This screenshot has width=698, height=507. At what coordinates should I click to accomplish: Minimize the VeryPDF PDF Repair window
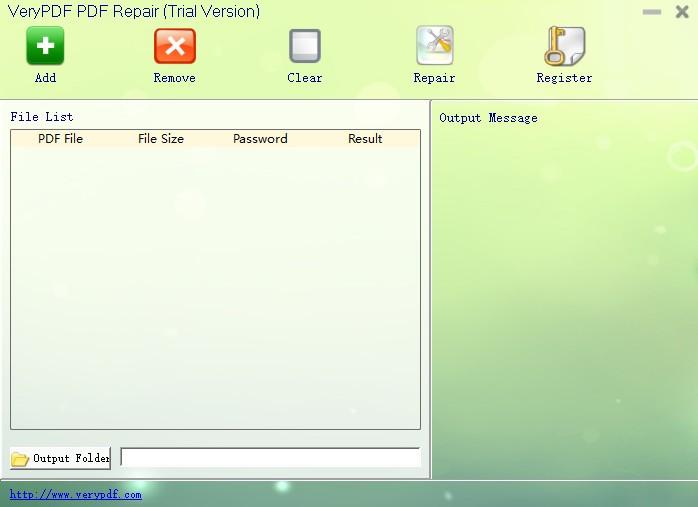click(x=652, y=12)
